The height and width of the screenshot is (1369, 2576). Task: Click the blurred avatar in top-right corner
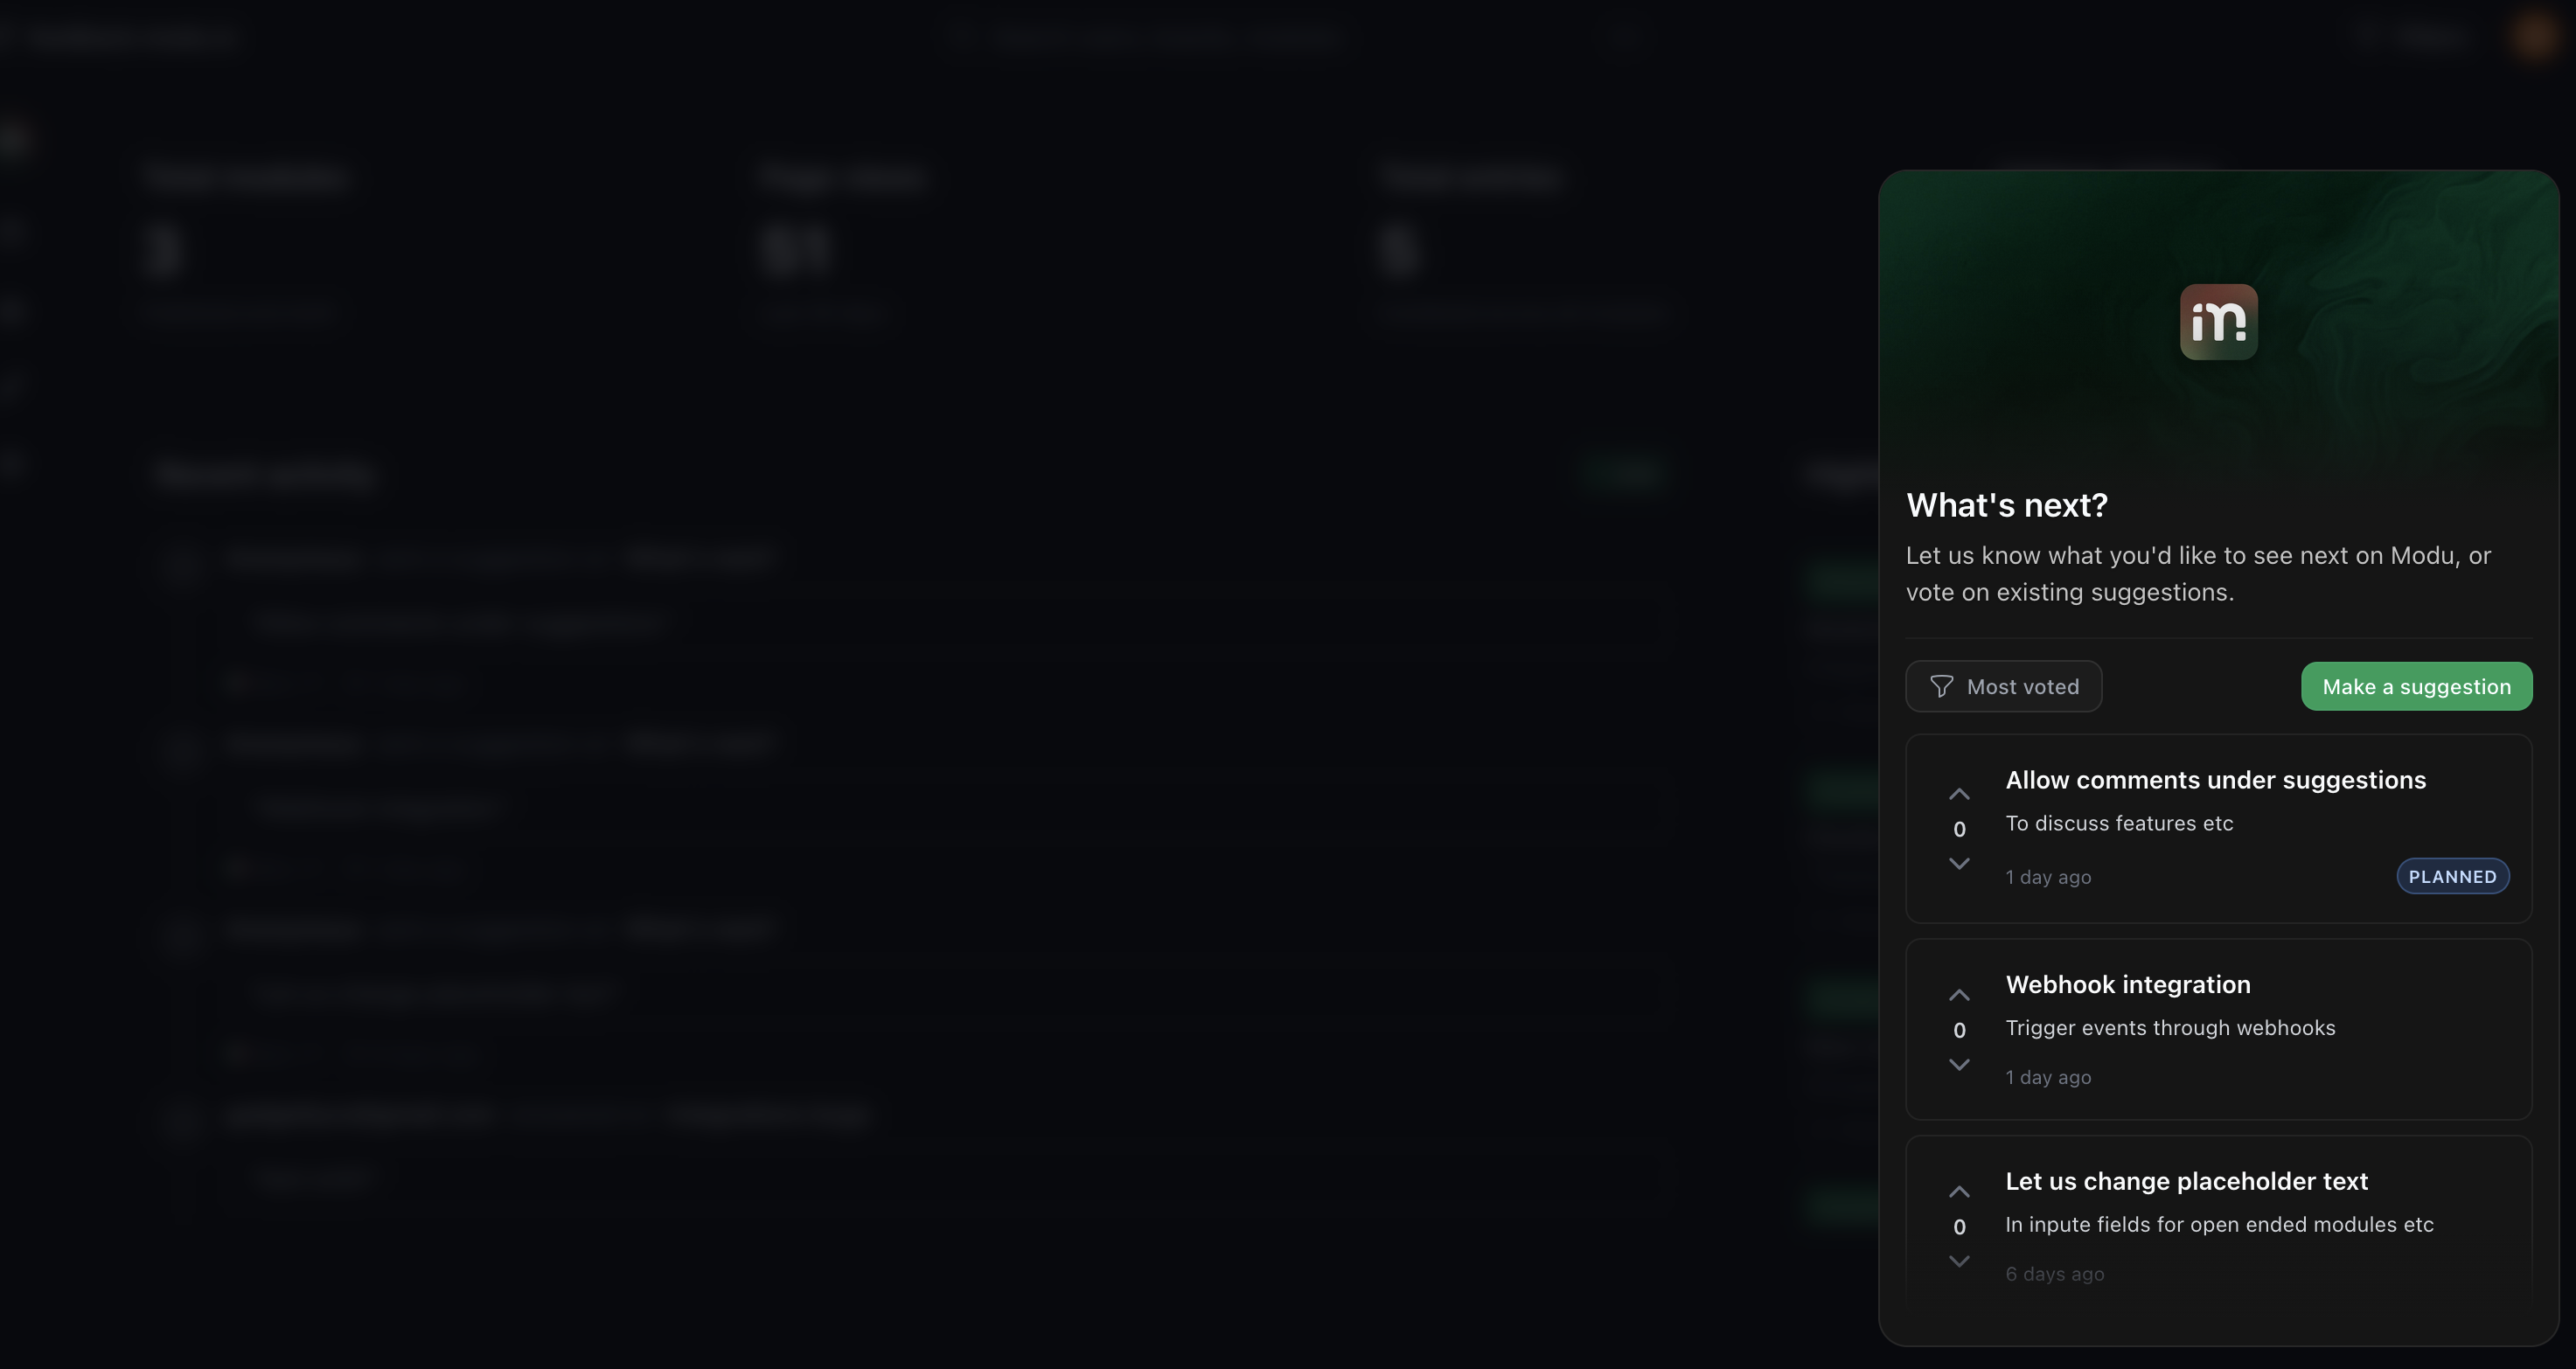(2535, 37)
